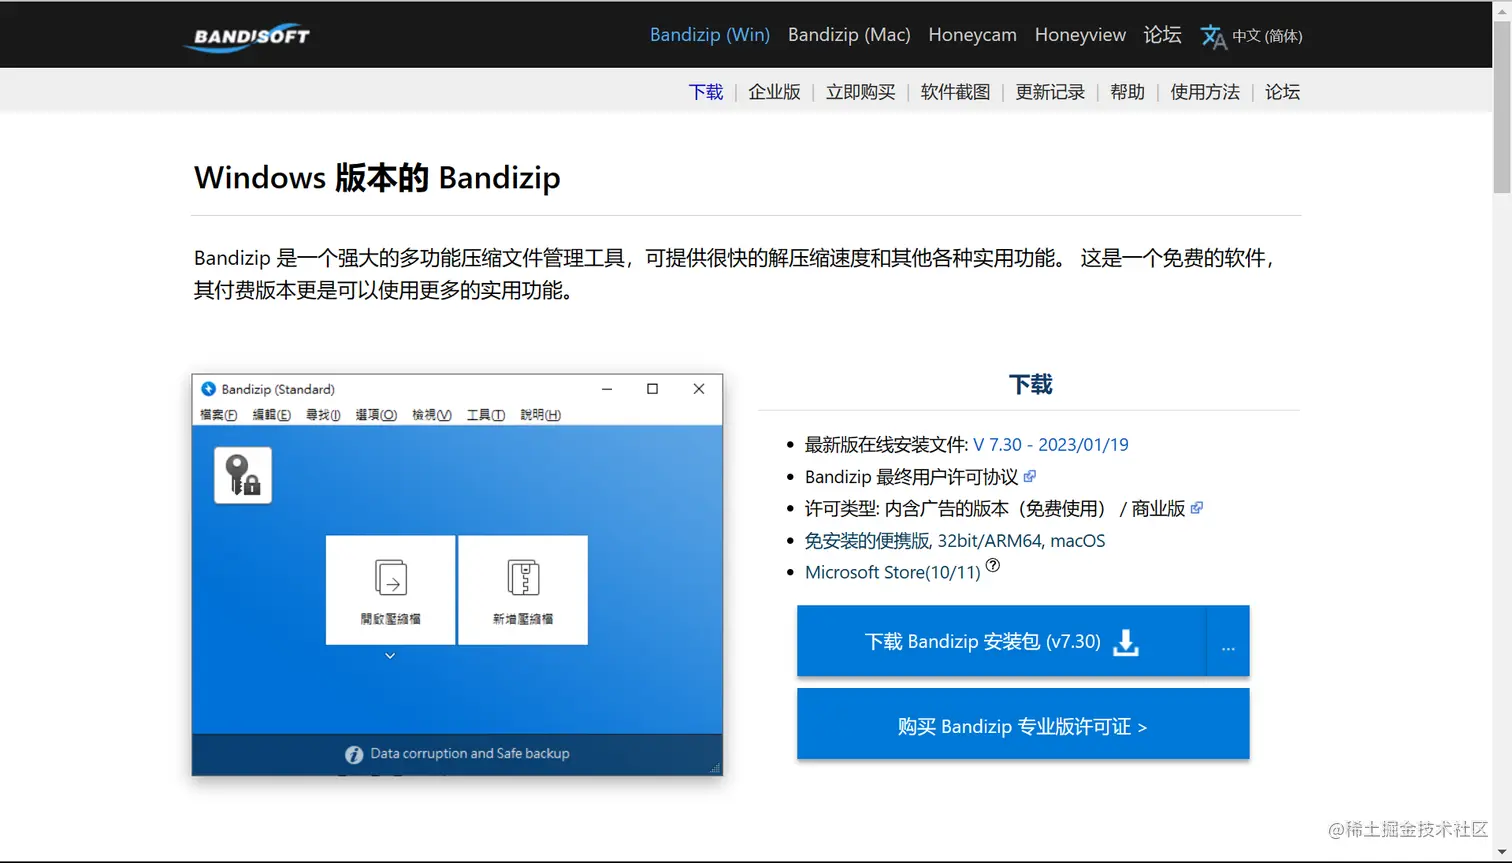Select 企业版 in sub navigation
The height and width of the screenshot is (863, 1512).
pos(774,92)
